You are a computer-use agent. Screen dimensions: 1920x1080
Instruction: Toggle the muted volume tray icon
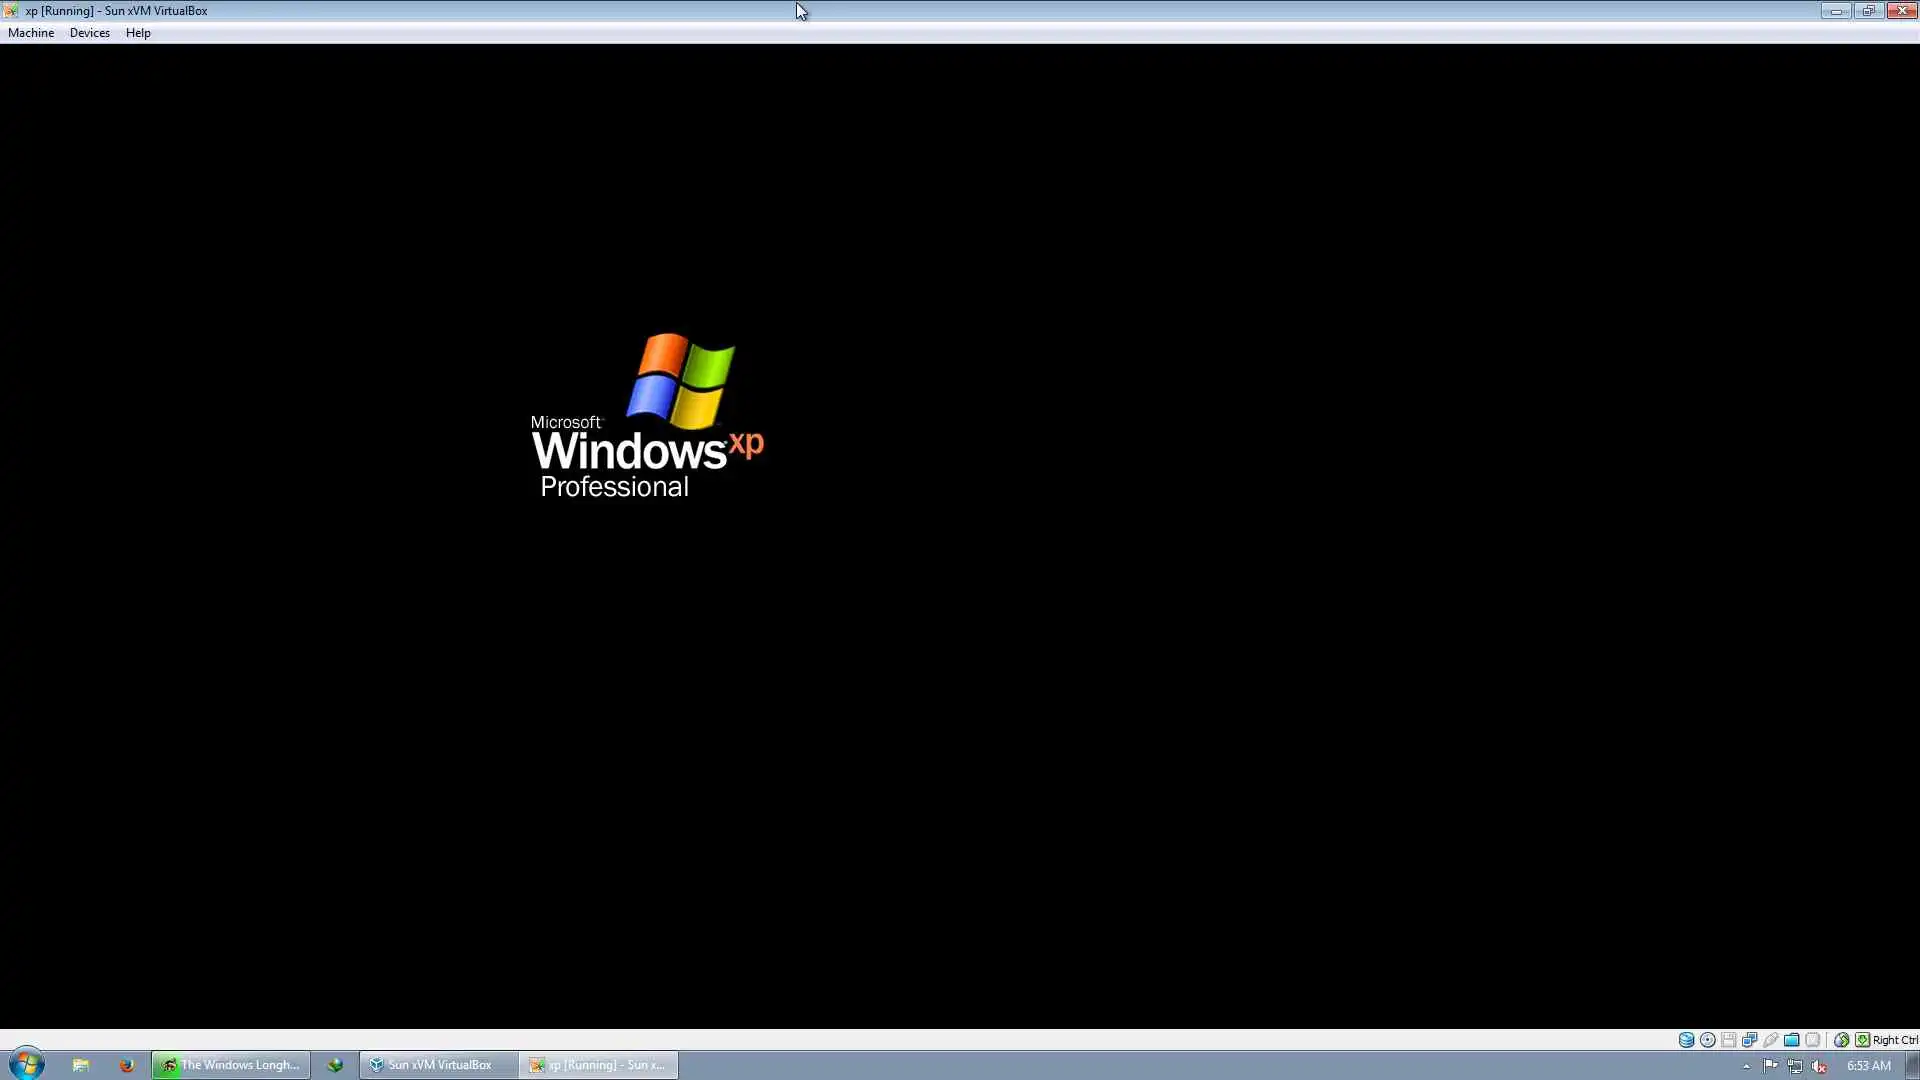tap(1819, 1066)
